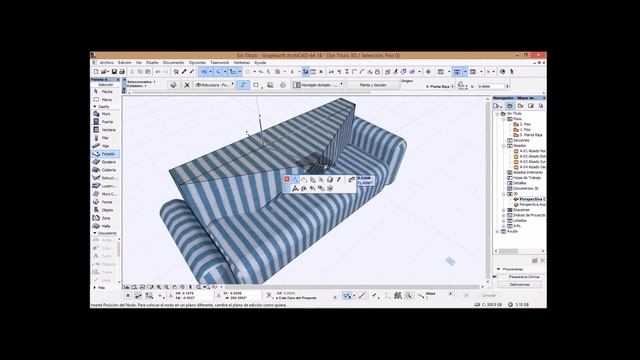
Task: Collapse the Documento toolbox section
Action: pos(95,233)
